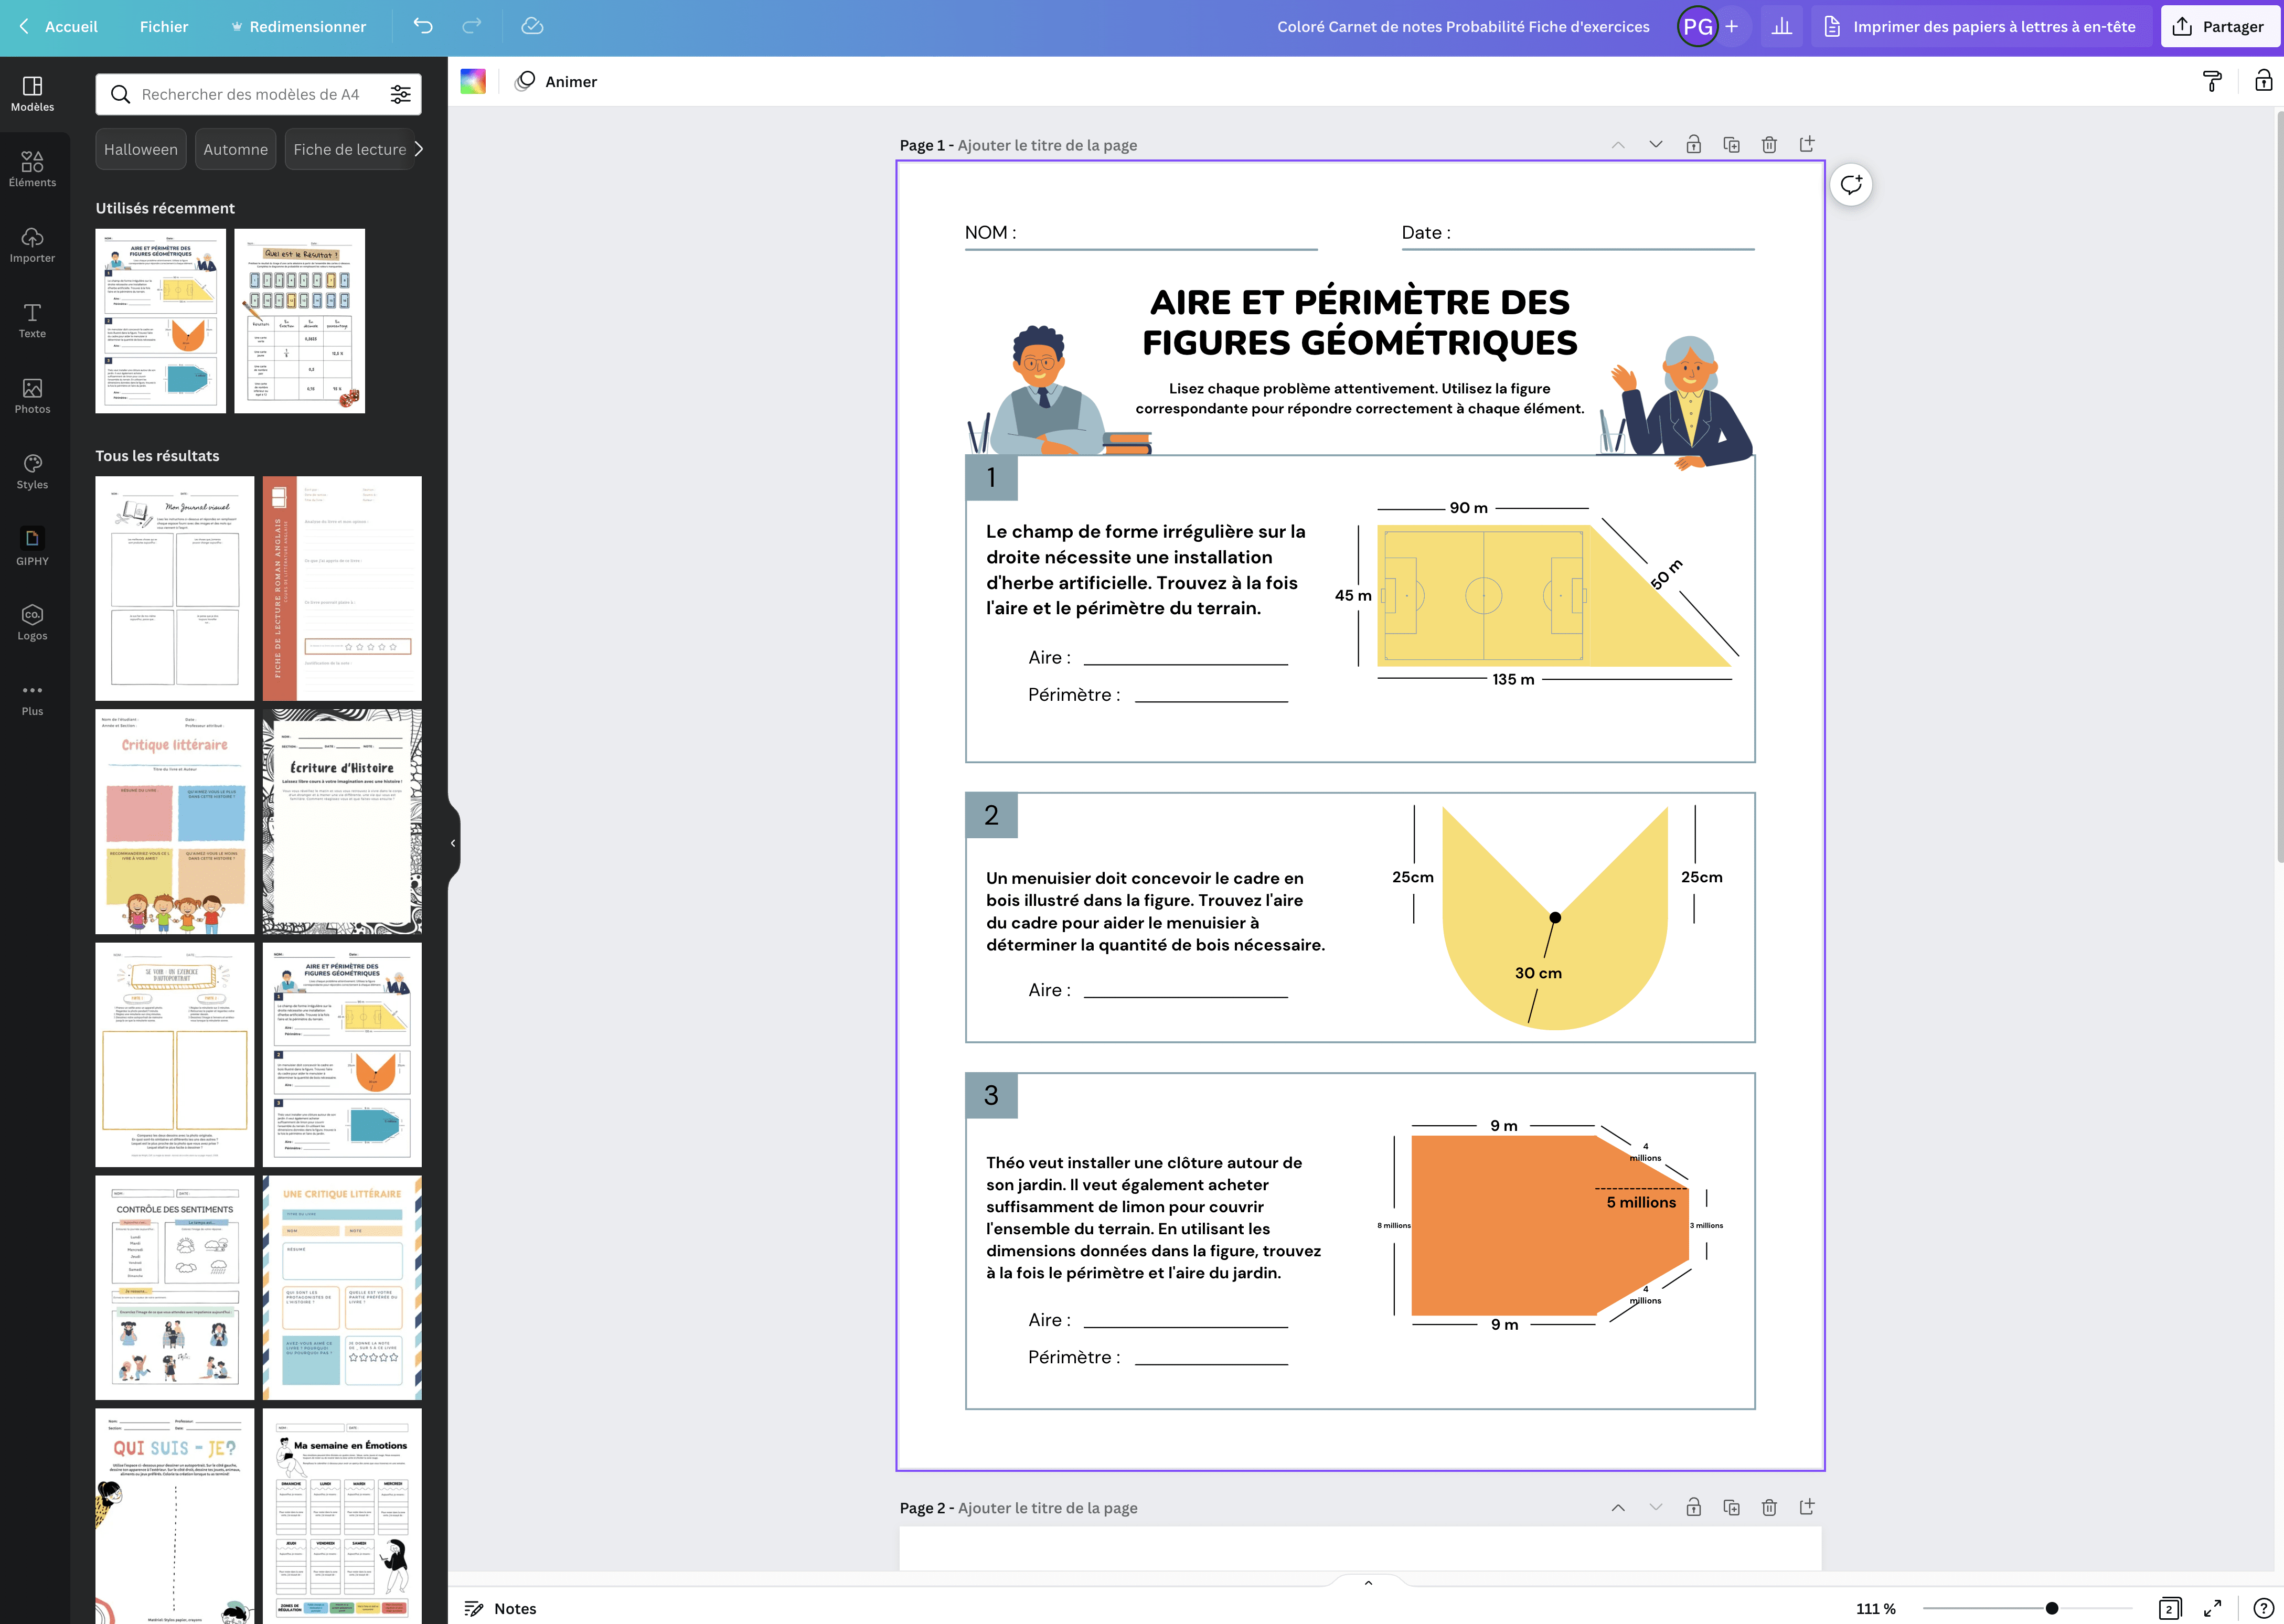
Task: Open the Photos panel
Action: [32, 396]
